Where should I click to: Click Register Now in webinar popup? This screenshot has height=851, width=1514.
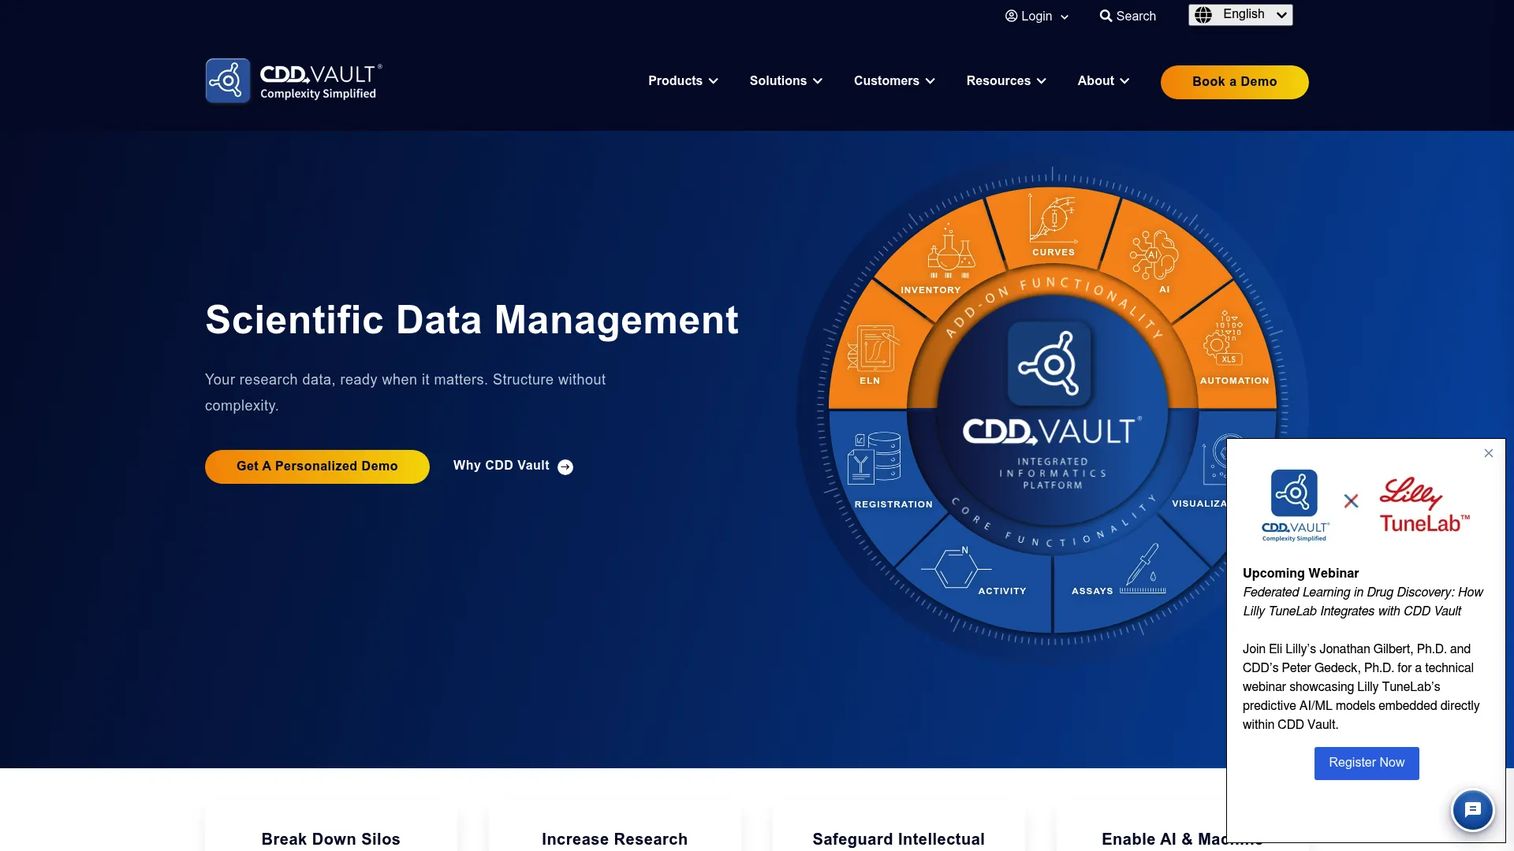1366,763
